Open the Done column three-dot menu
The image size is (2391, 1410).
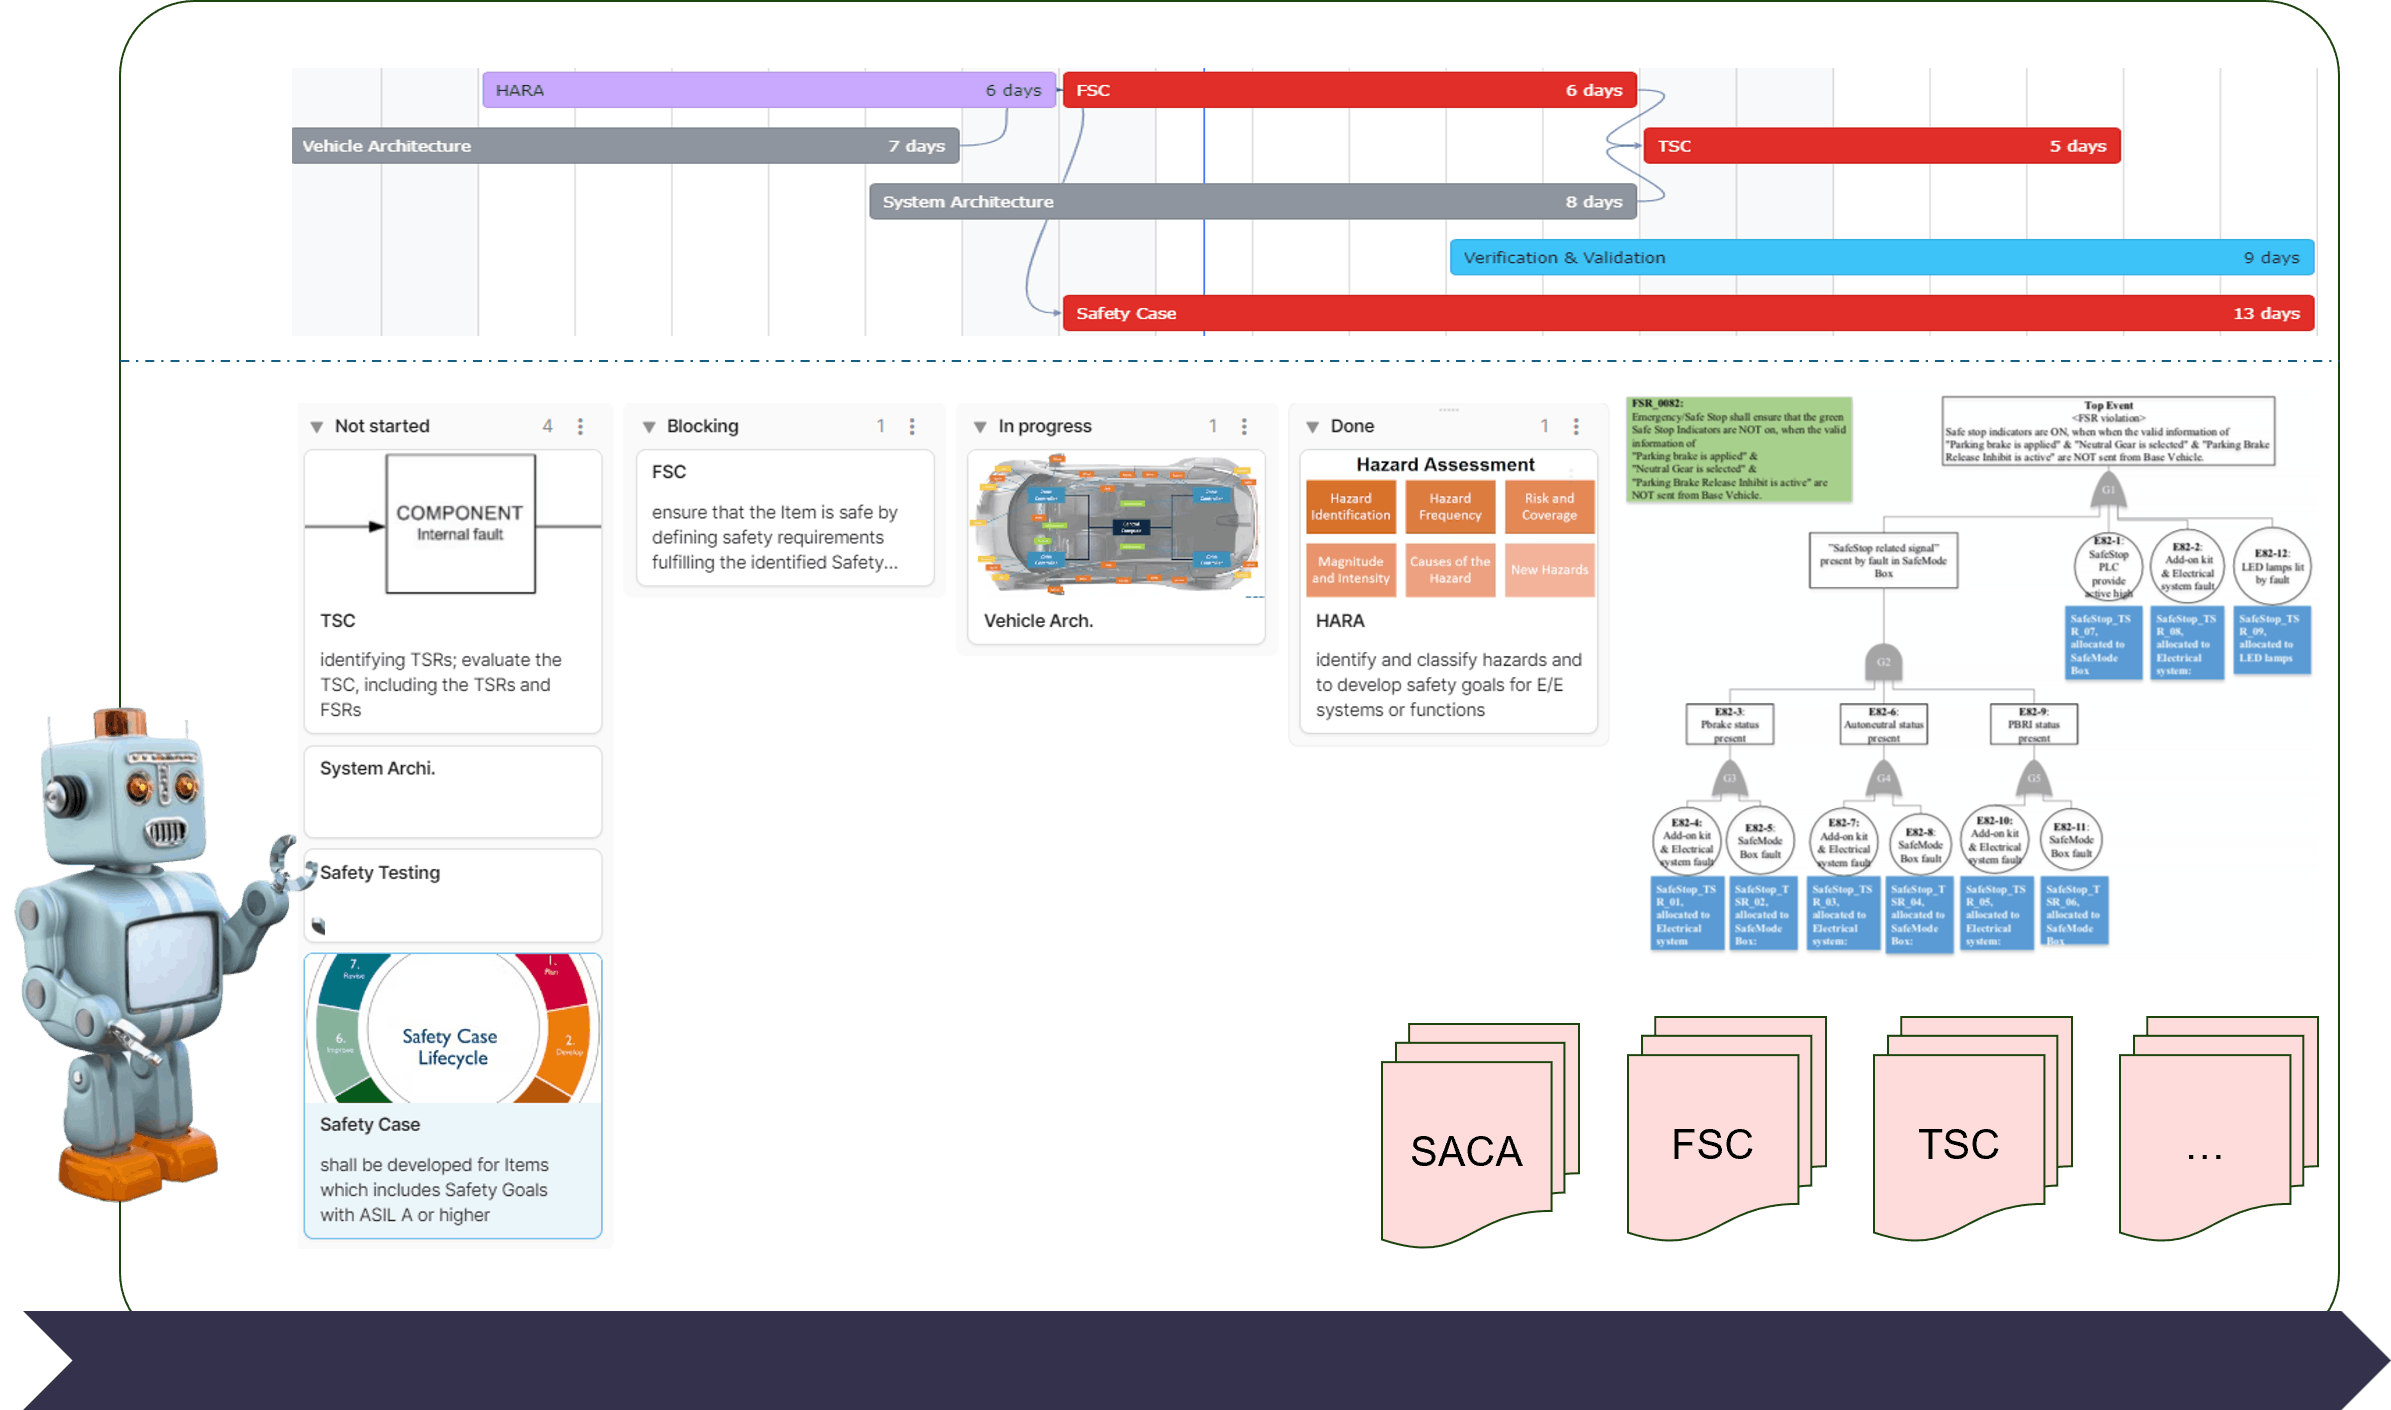pyautogui.click(x=1576, y=426)
